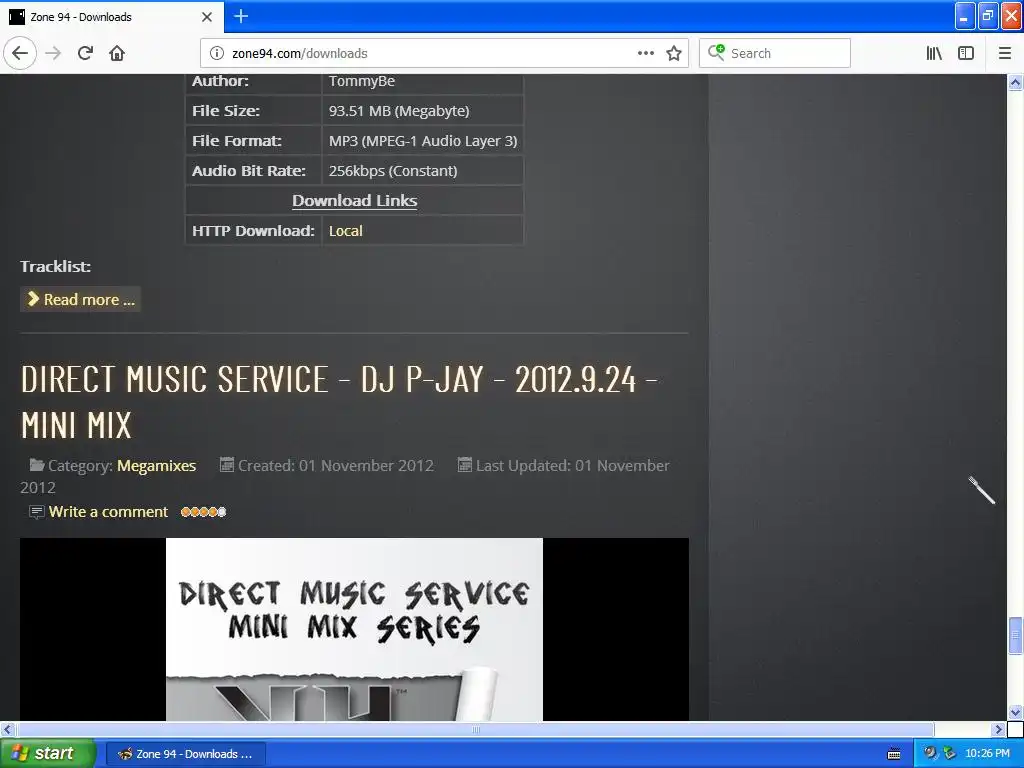The height and width of the screenshot is (768, 1024).
Task: Click Write a comment link
Action: tap(108, 511)
